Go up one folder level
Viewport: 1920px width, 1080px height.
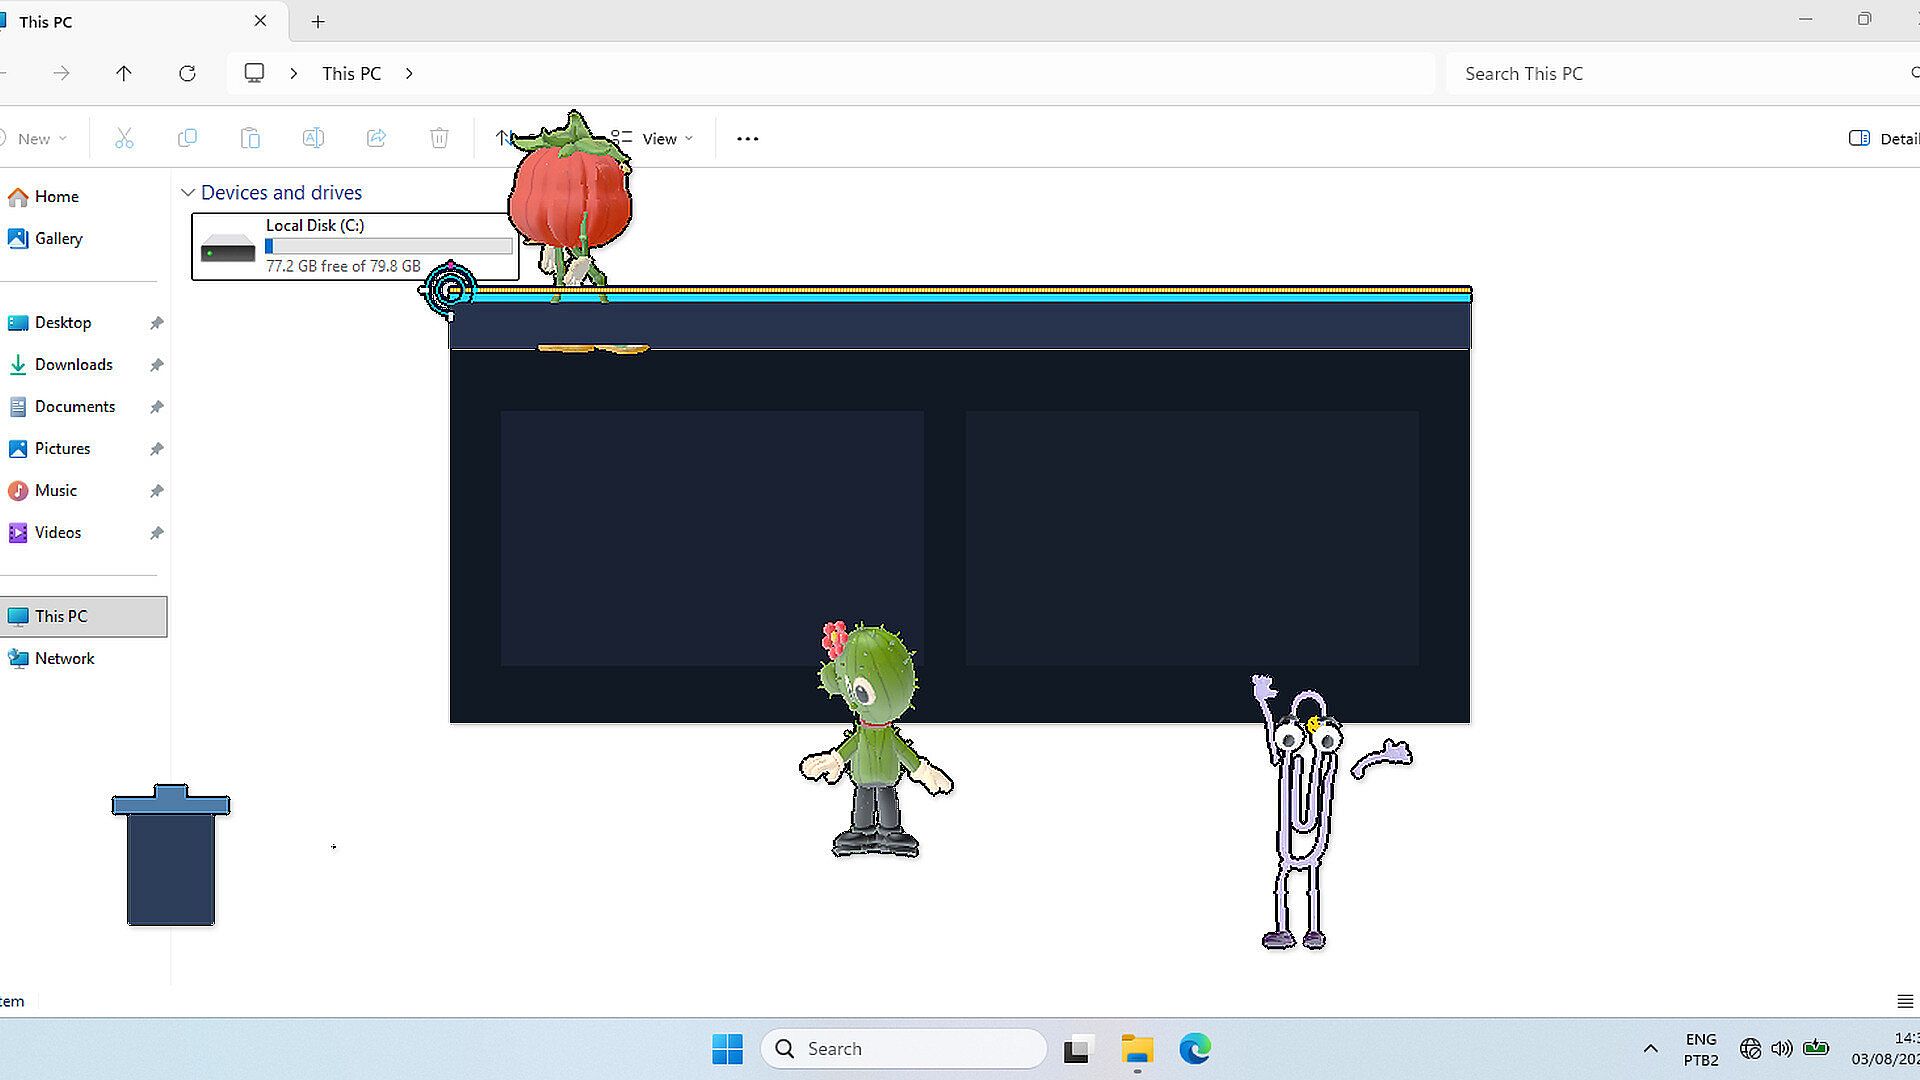[124, 73]
